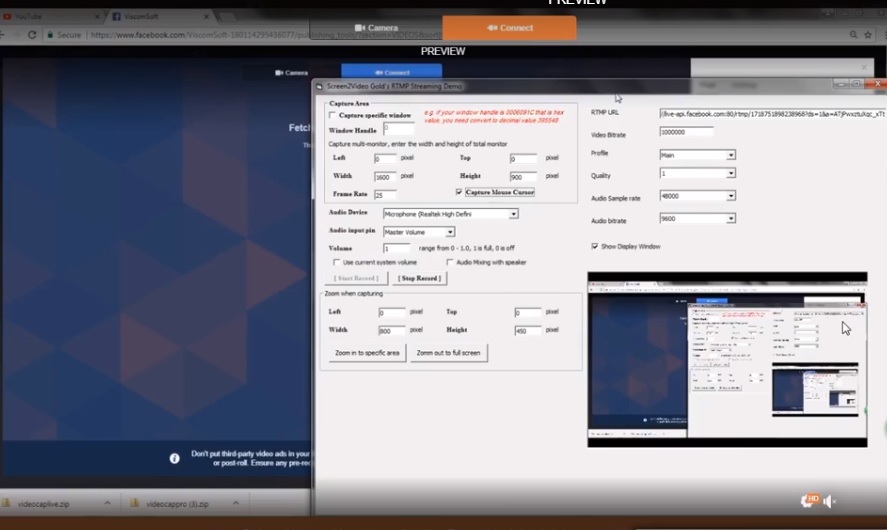Select the Camera tab in top bar
This screenshot has width=887, height=530.
pyautogui.click(x=375, y=28)
